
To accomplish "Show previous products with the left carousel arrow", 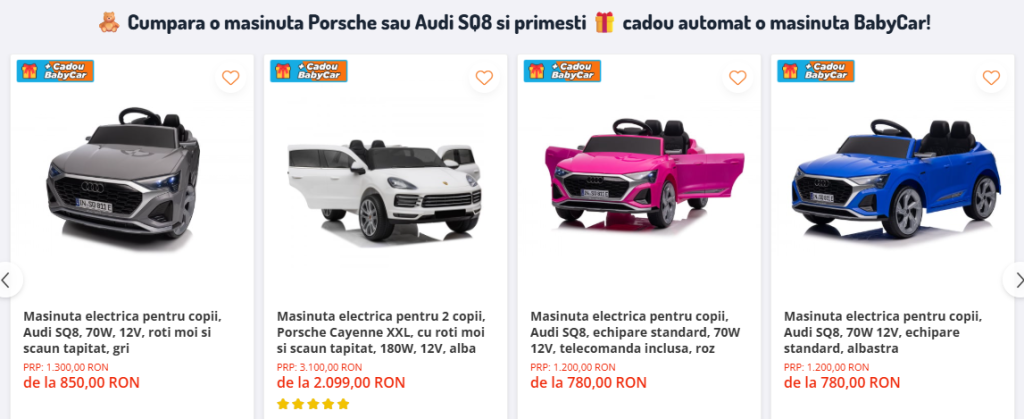I will [x=8, y=280].
